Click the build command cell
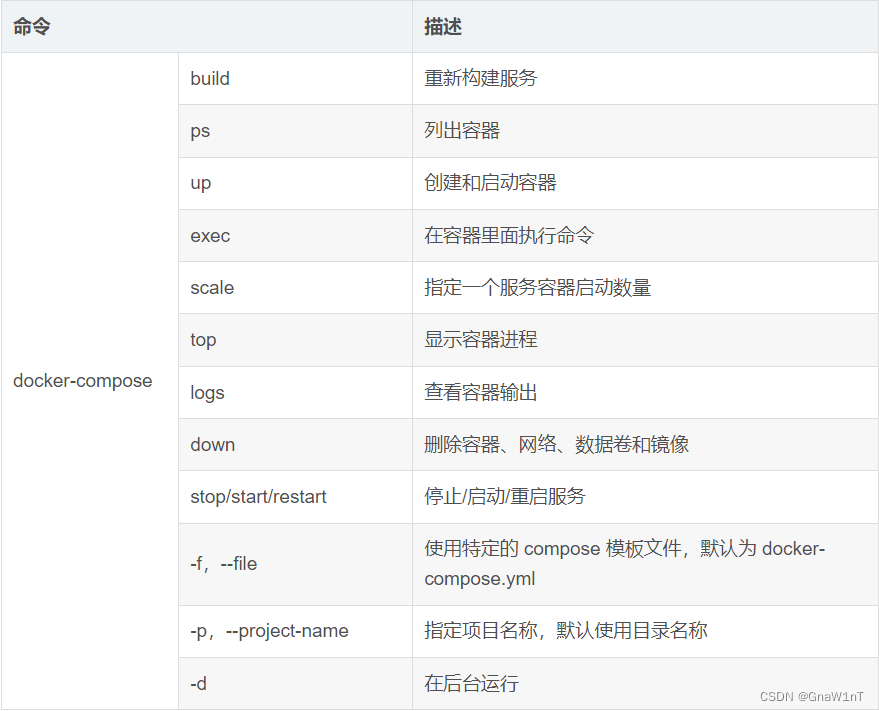 210,78
